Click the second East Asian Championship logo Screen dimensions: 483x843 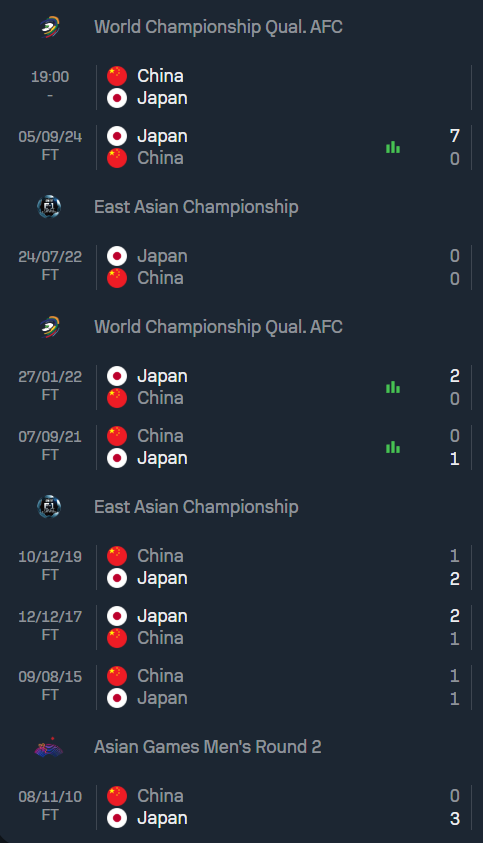49,507
